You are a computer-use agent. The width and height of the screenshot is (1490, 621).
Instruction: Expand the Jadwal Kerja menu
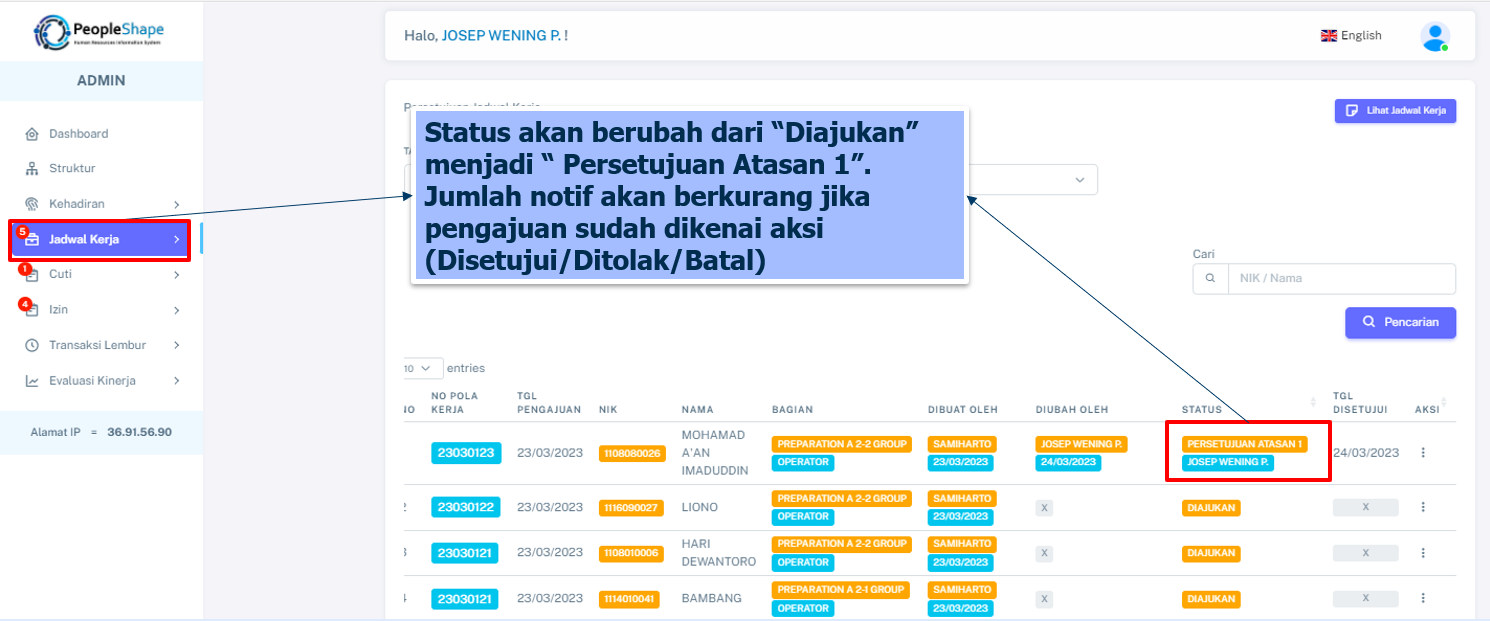pos(100,240)
